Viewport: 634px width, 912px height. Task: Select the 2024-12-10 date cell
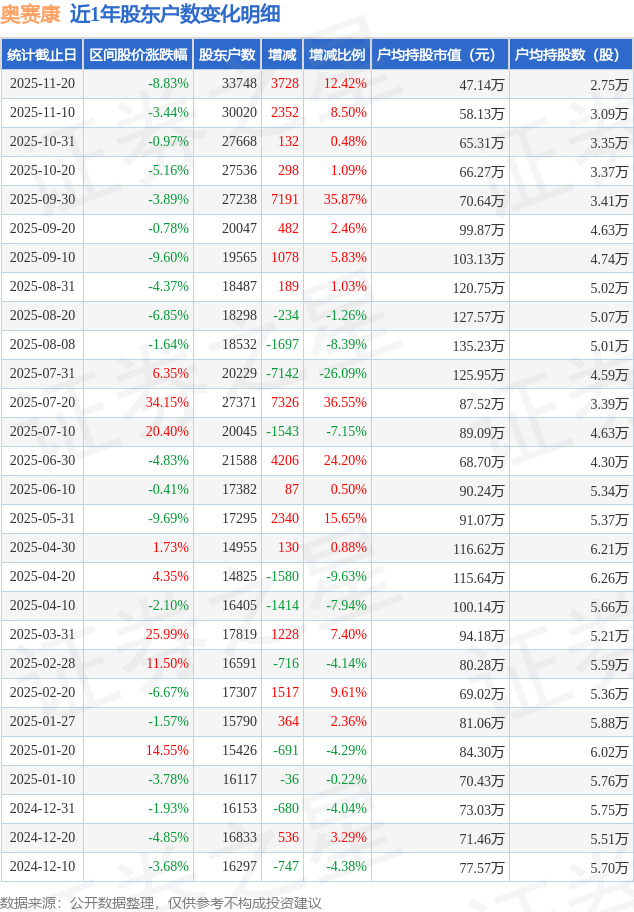tap(41, 867)
